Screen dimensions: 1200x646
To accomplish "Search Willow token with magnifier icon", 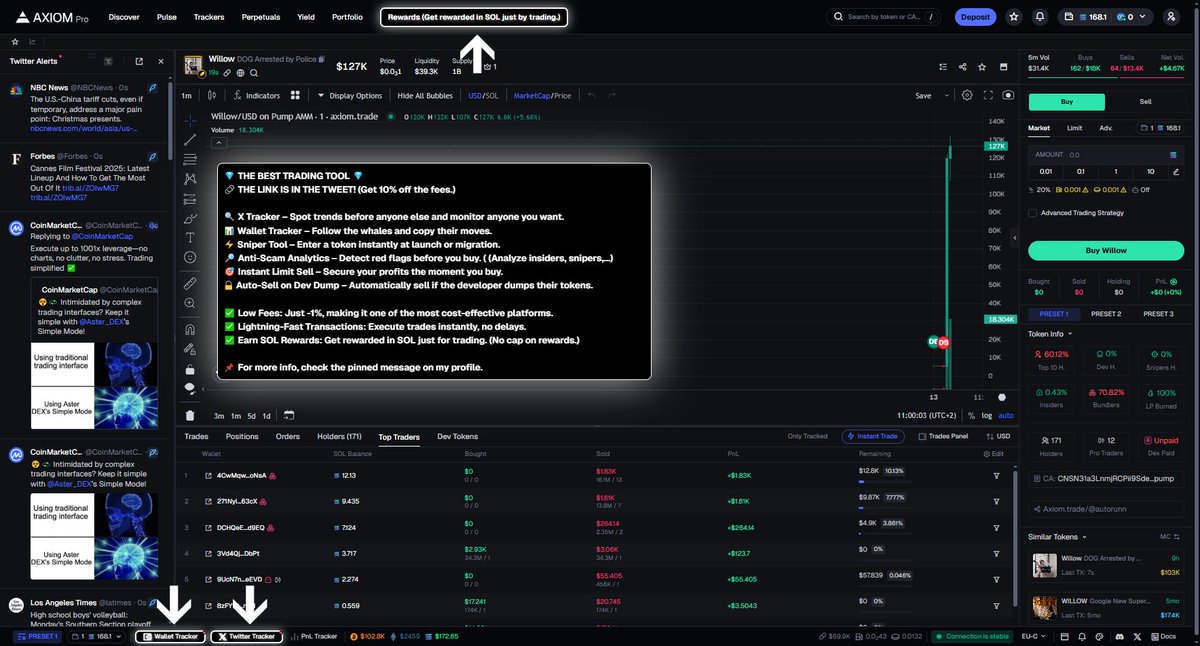I will (x=254, y=73).
